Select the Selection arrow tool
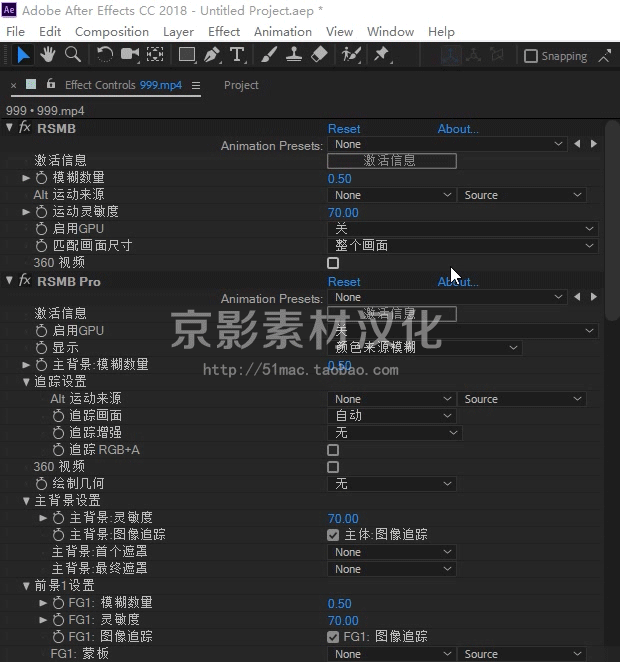Image resolution: width=620 pixels, height=662 pixels. coord(23,55)
